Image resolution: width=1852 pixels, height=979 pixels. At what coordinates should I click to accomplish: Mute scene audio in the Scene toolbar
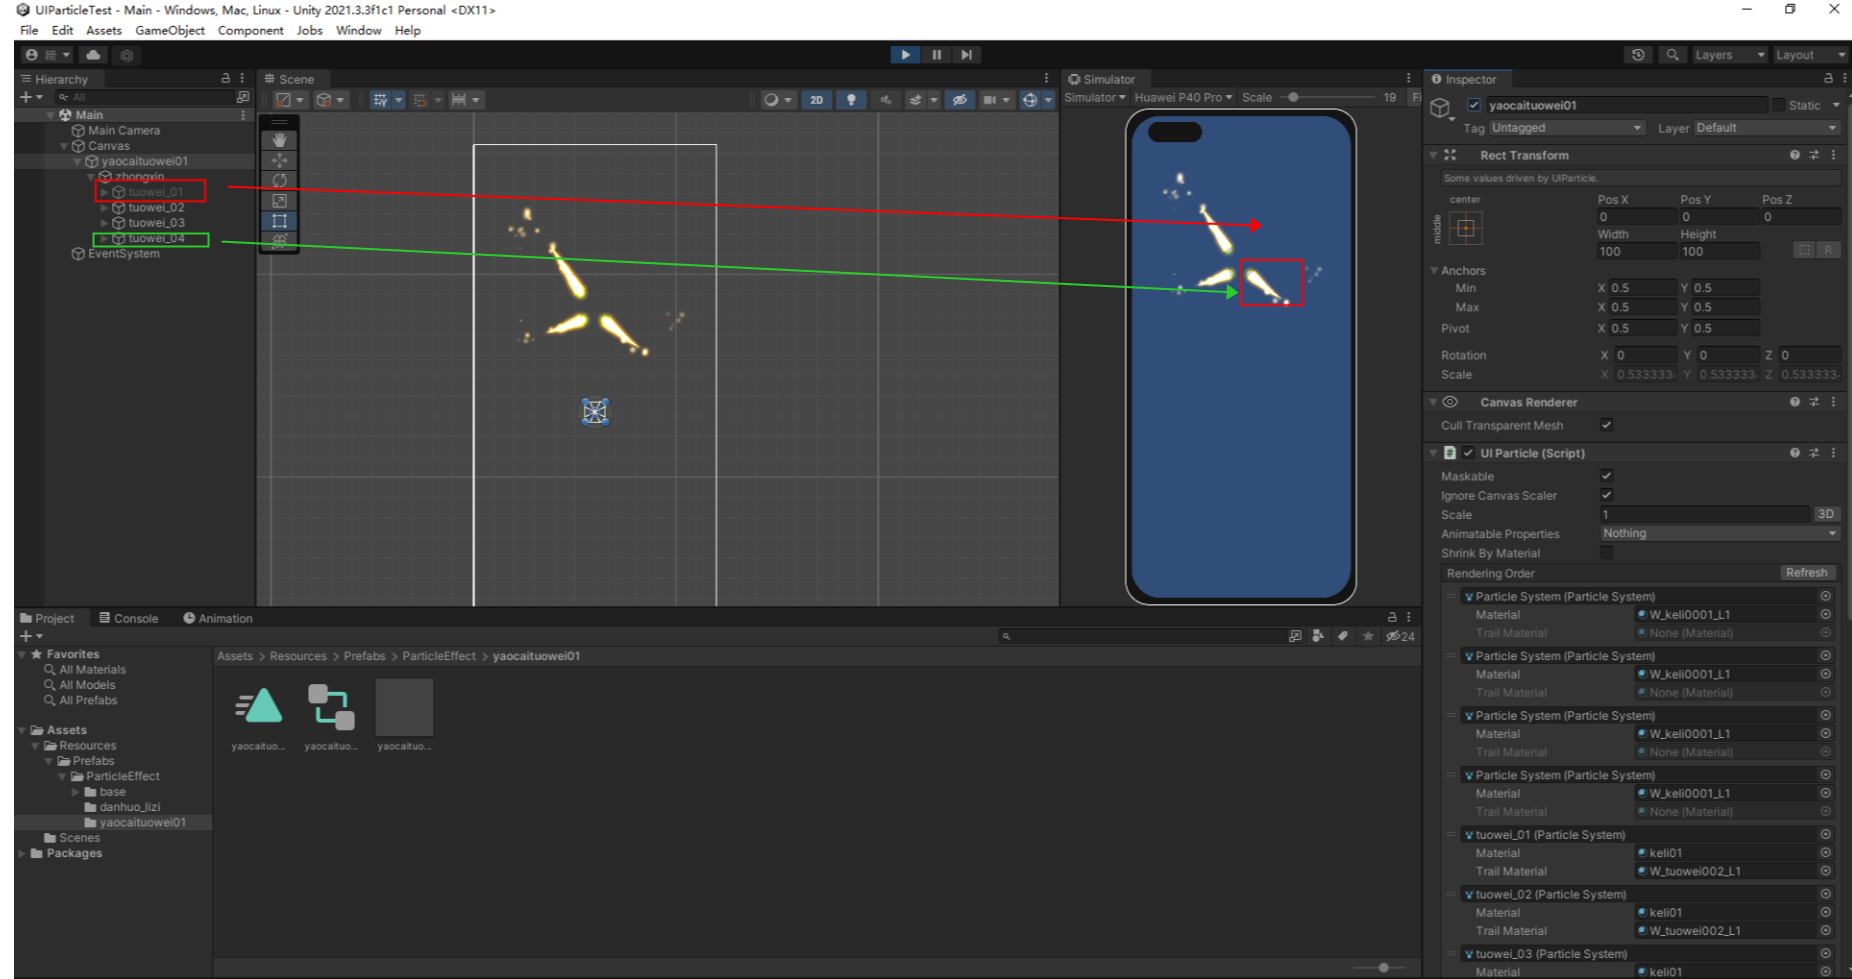884,99
